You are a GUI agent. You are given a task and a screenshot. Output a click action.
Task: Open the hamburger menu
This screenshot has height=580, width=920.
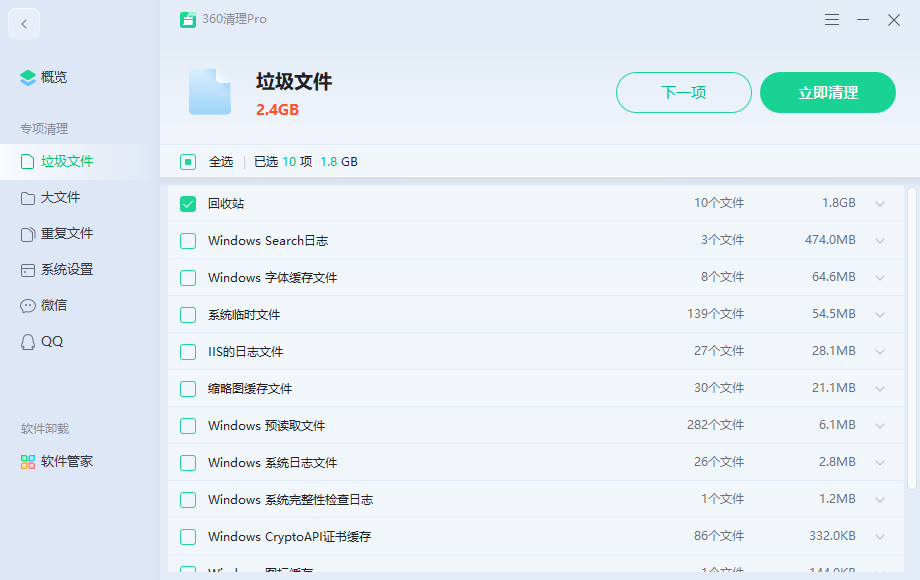click(x=831, y=19)
